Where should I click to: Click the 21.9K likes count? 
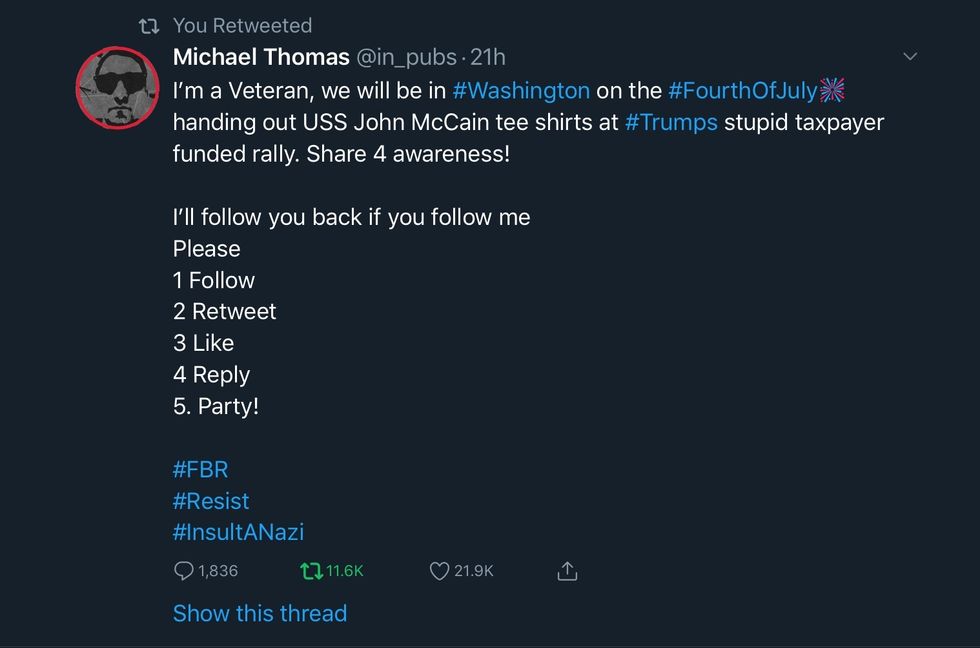(474, 571)
